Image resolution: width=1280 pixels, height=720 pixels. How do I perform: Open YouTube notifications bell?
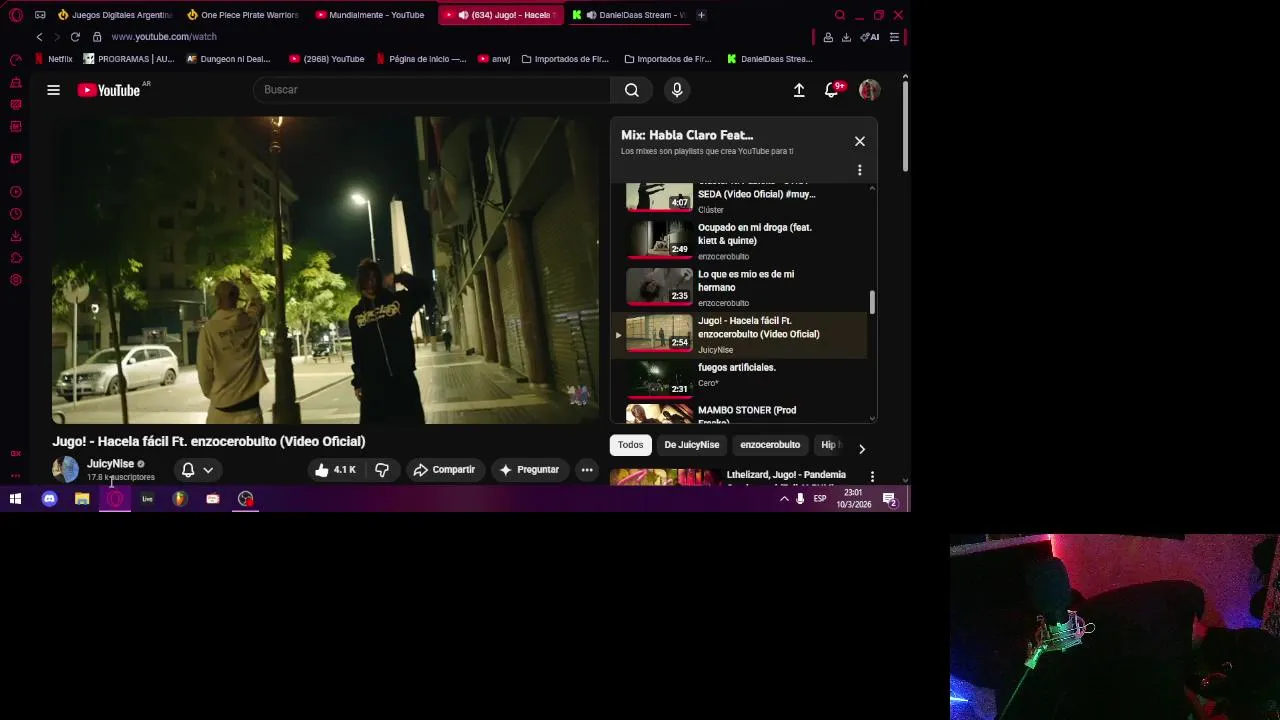831,90
